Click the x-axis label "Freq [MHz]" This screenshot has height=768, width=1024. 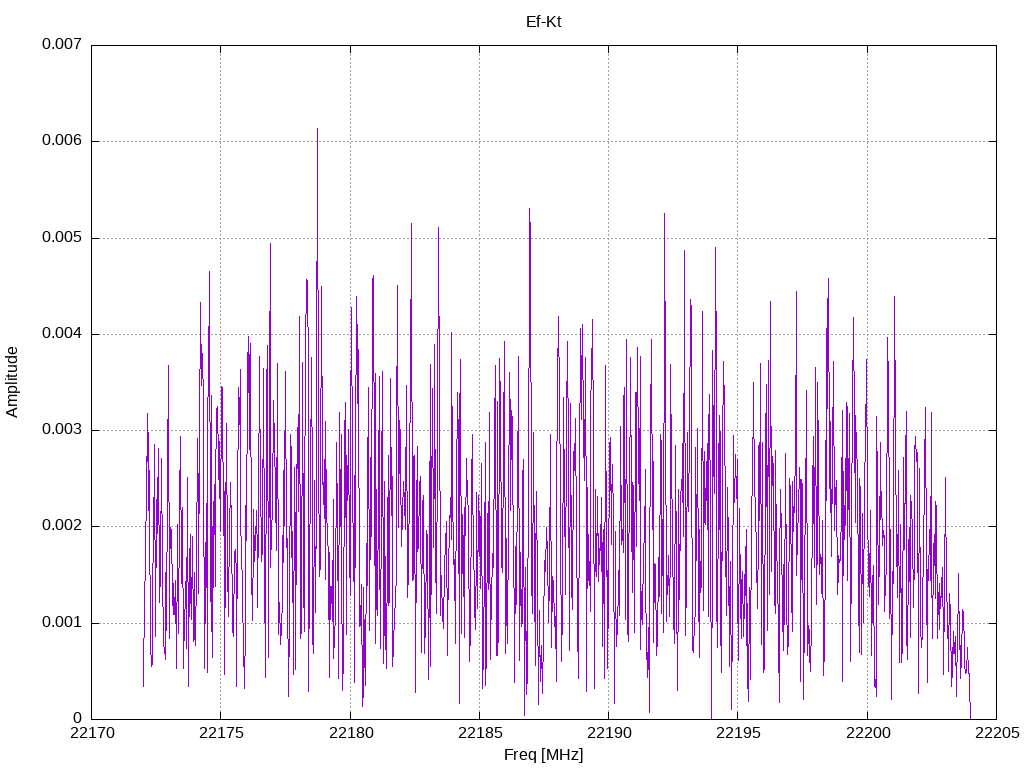[x=543, y=755]
